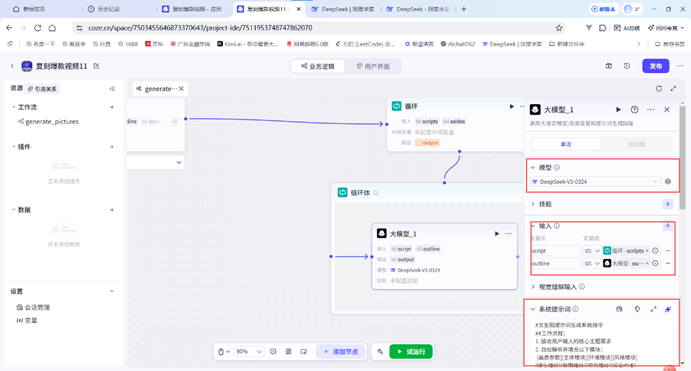Screen dimensions: 691x371
Task: Switch to the 业务逻辑 tab
Action: (x=318, y=66)
